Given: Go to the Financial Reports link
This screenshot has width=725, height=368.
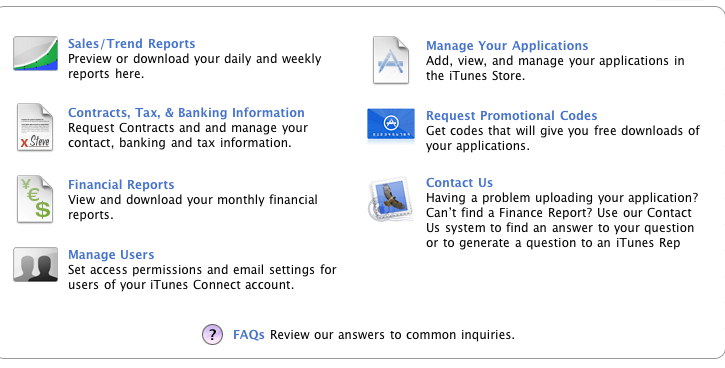Looking at the screenshot, I should [x=121, y=184].
